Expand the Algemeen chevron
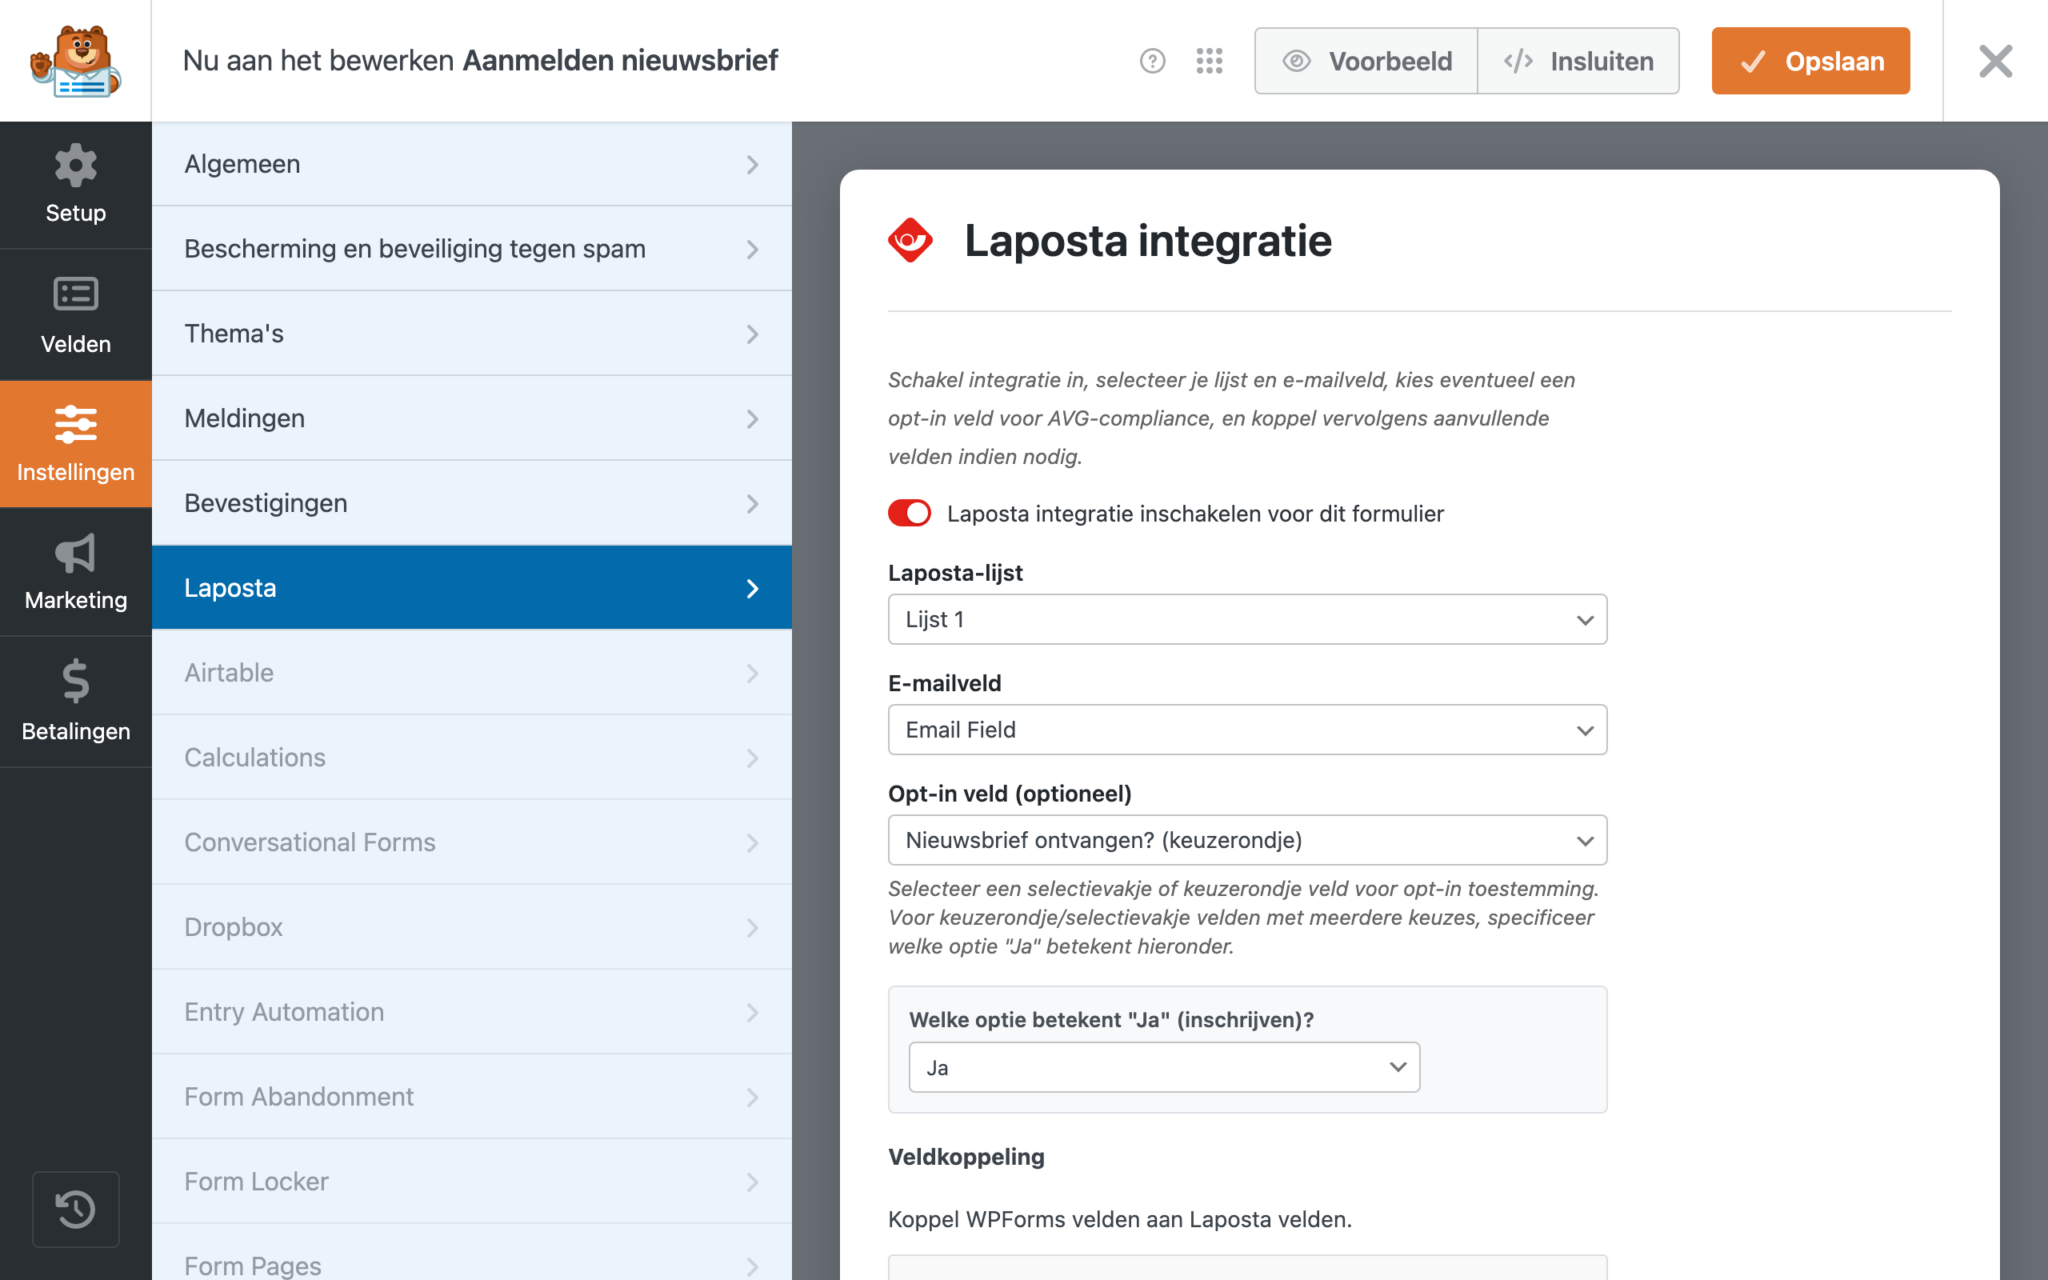This screenshot has width=2048, height=1280. pos(752,164)
